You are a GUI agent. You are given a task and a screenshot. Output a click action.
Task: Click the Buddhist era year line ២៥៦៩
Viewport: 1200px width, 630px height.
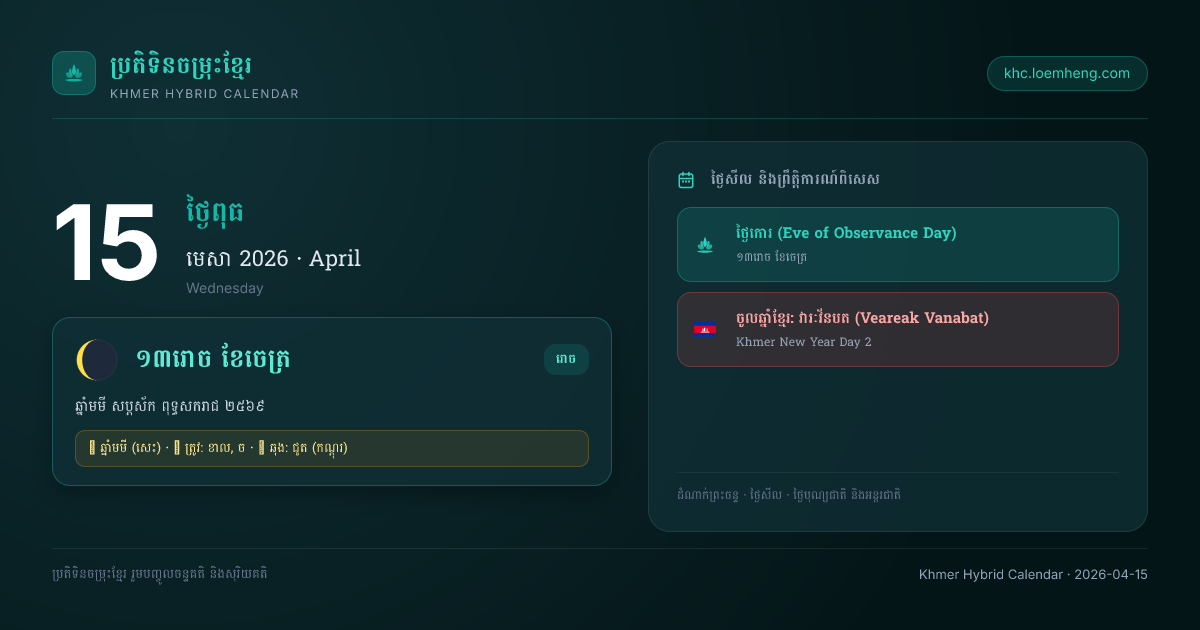175,406
